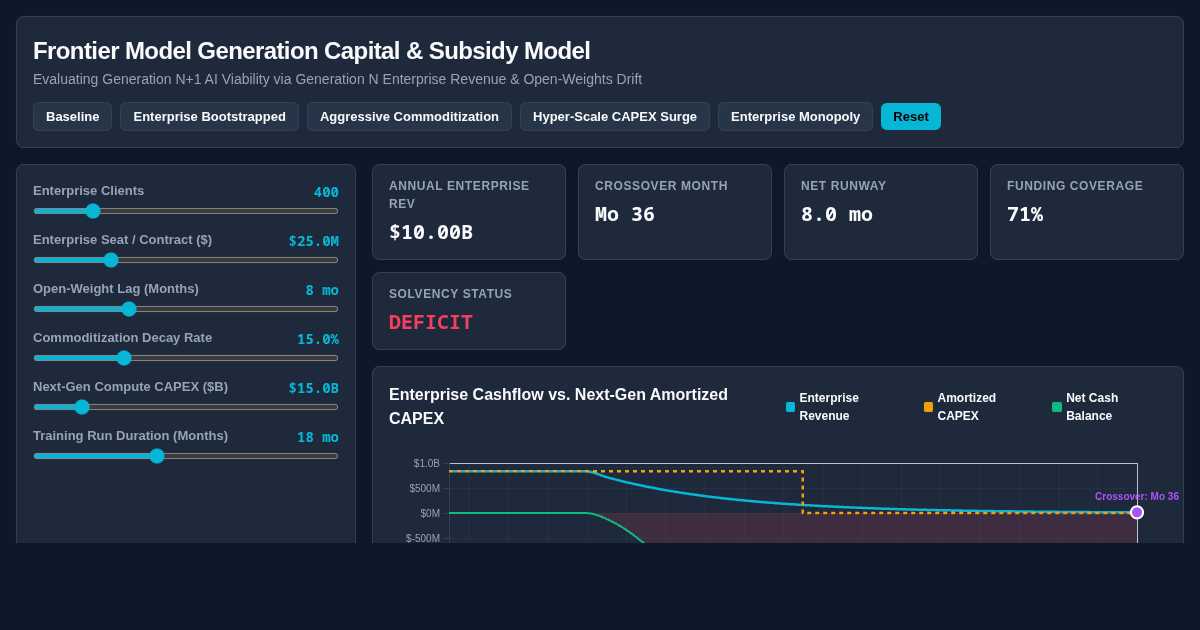
Task: Click the Net Cash Balance green swatch
Action: 1057,407
